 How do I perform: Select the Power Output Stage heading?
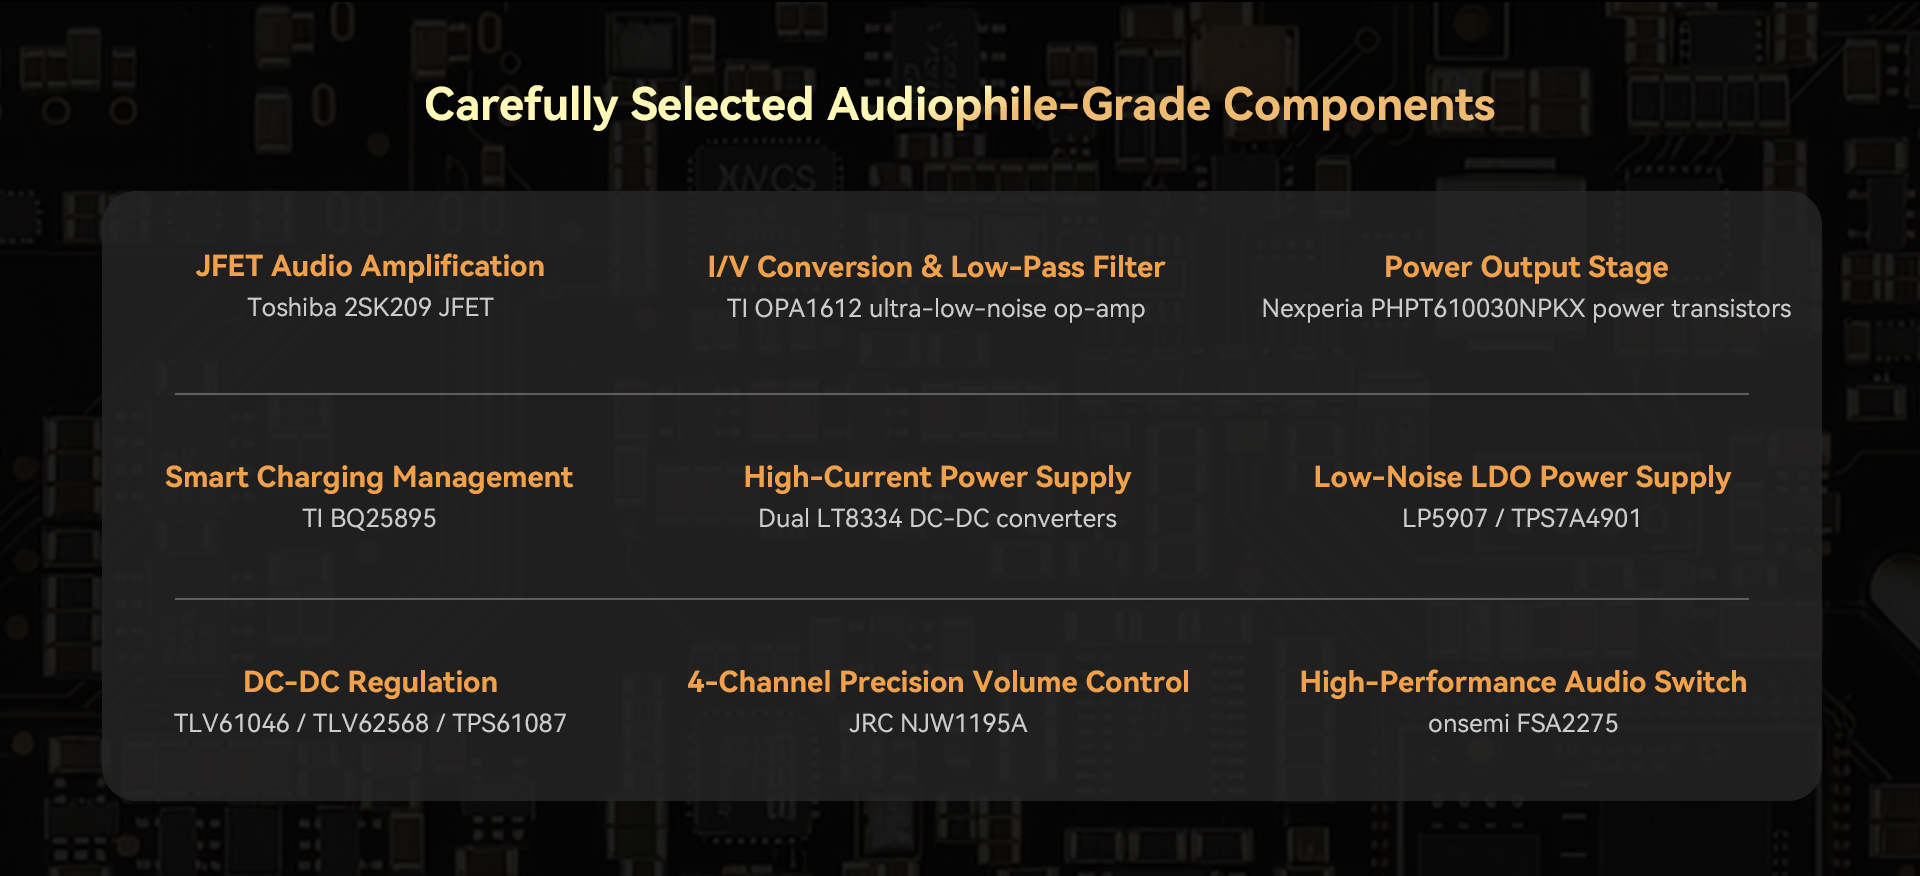[x=1526, y=267]
